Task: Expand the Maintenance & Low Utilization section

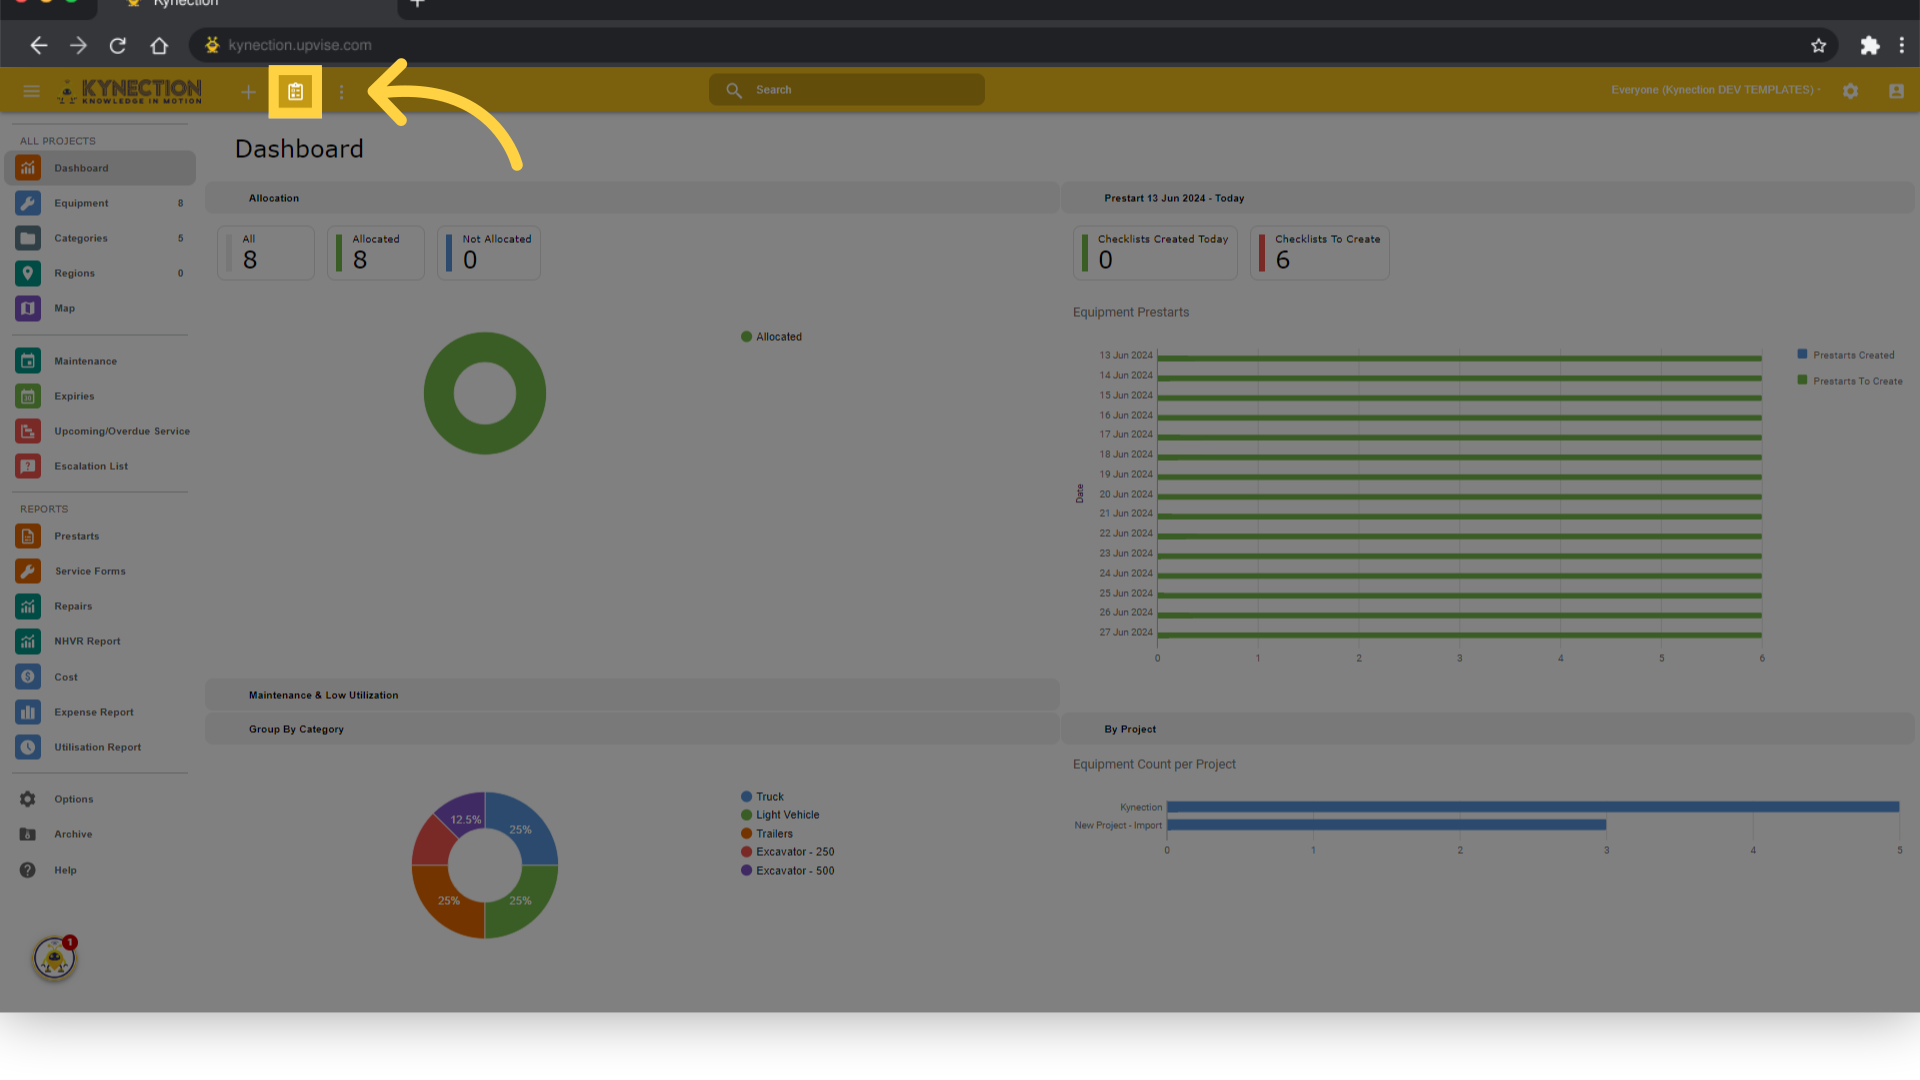Action: tap(323, 695)
